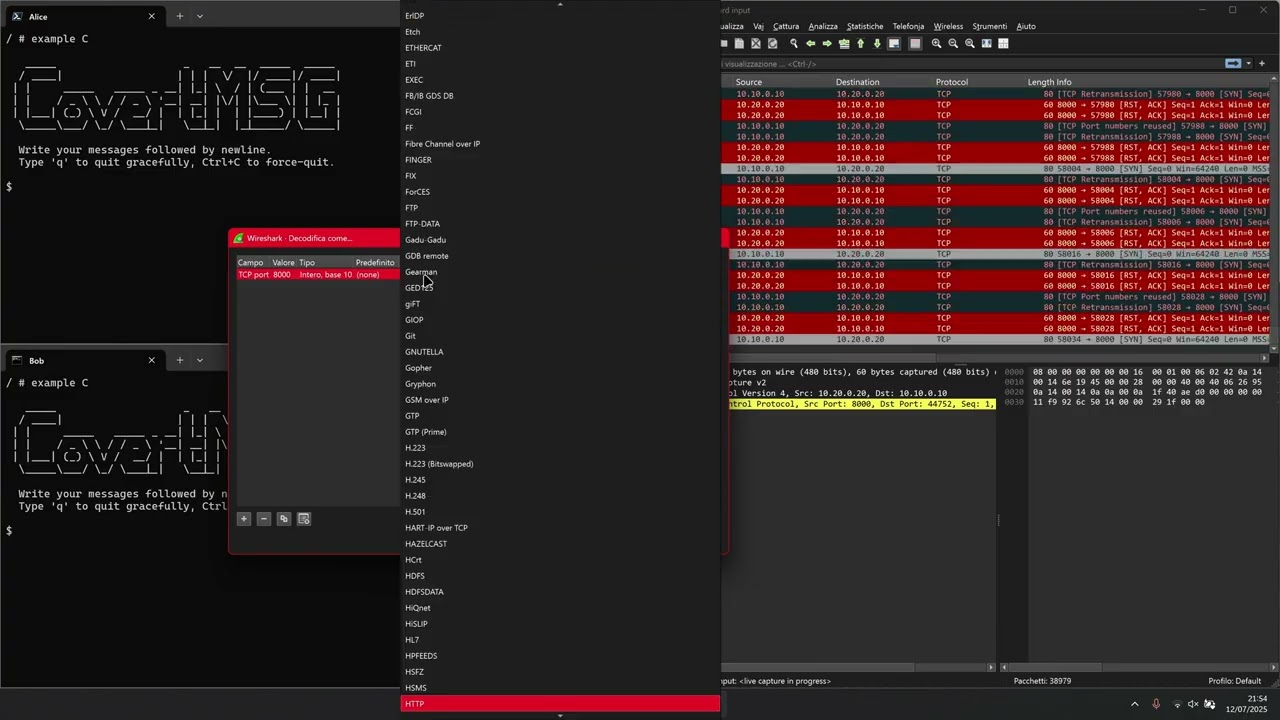This screenshot has height=720, width=1280.
Task: Jump to first packet up arrow
Action: click(x=860, y=44)
